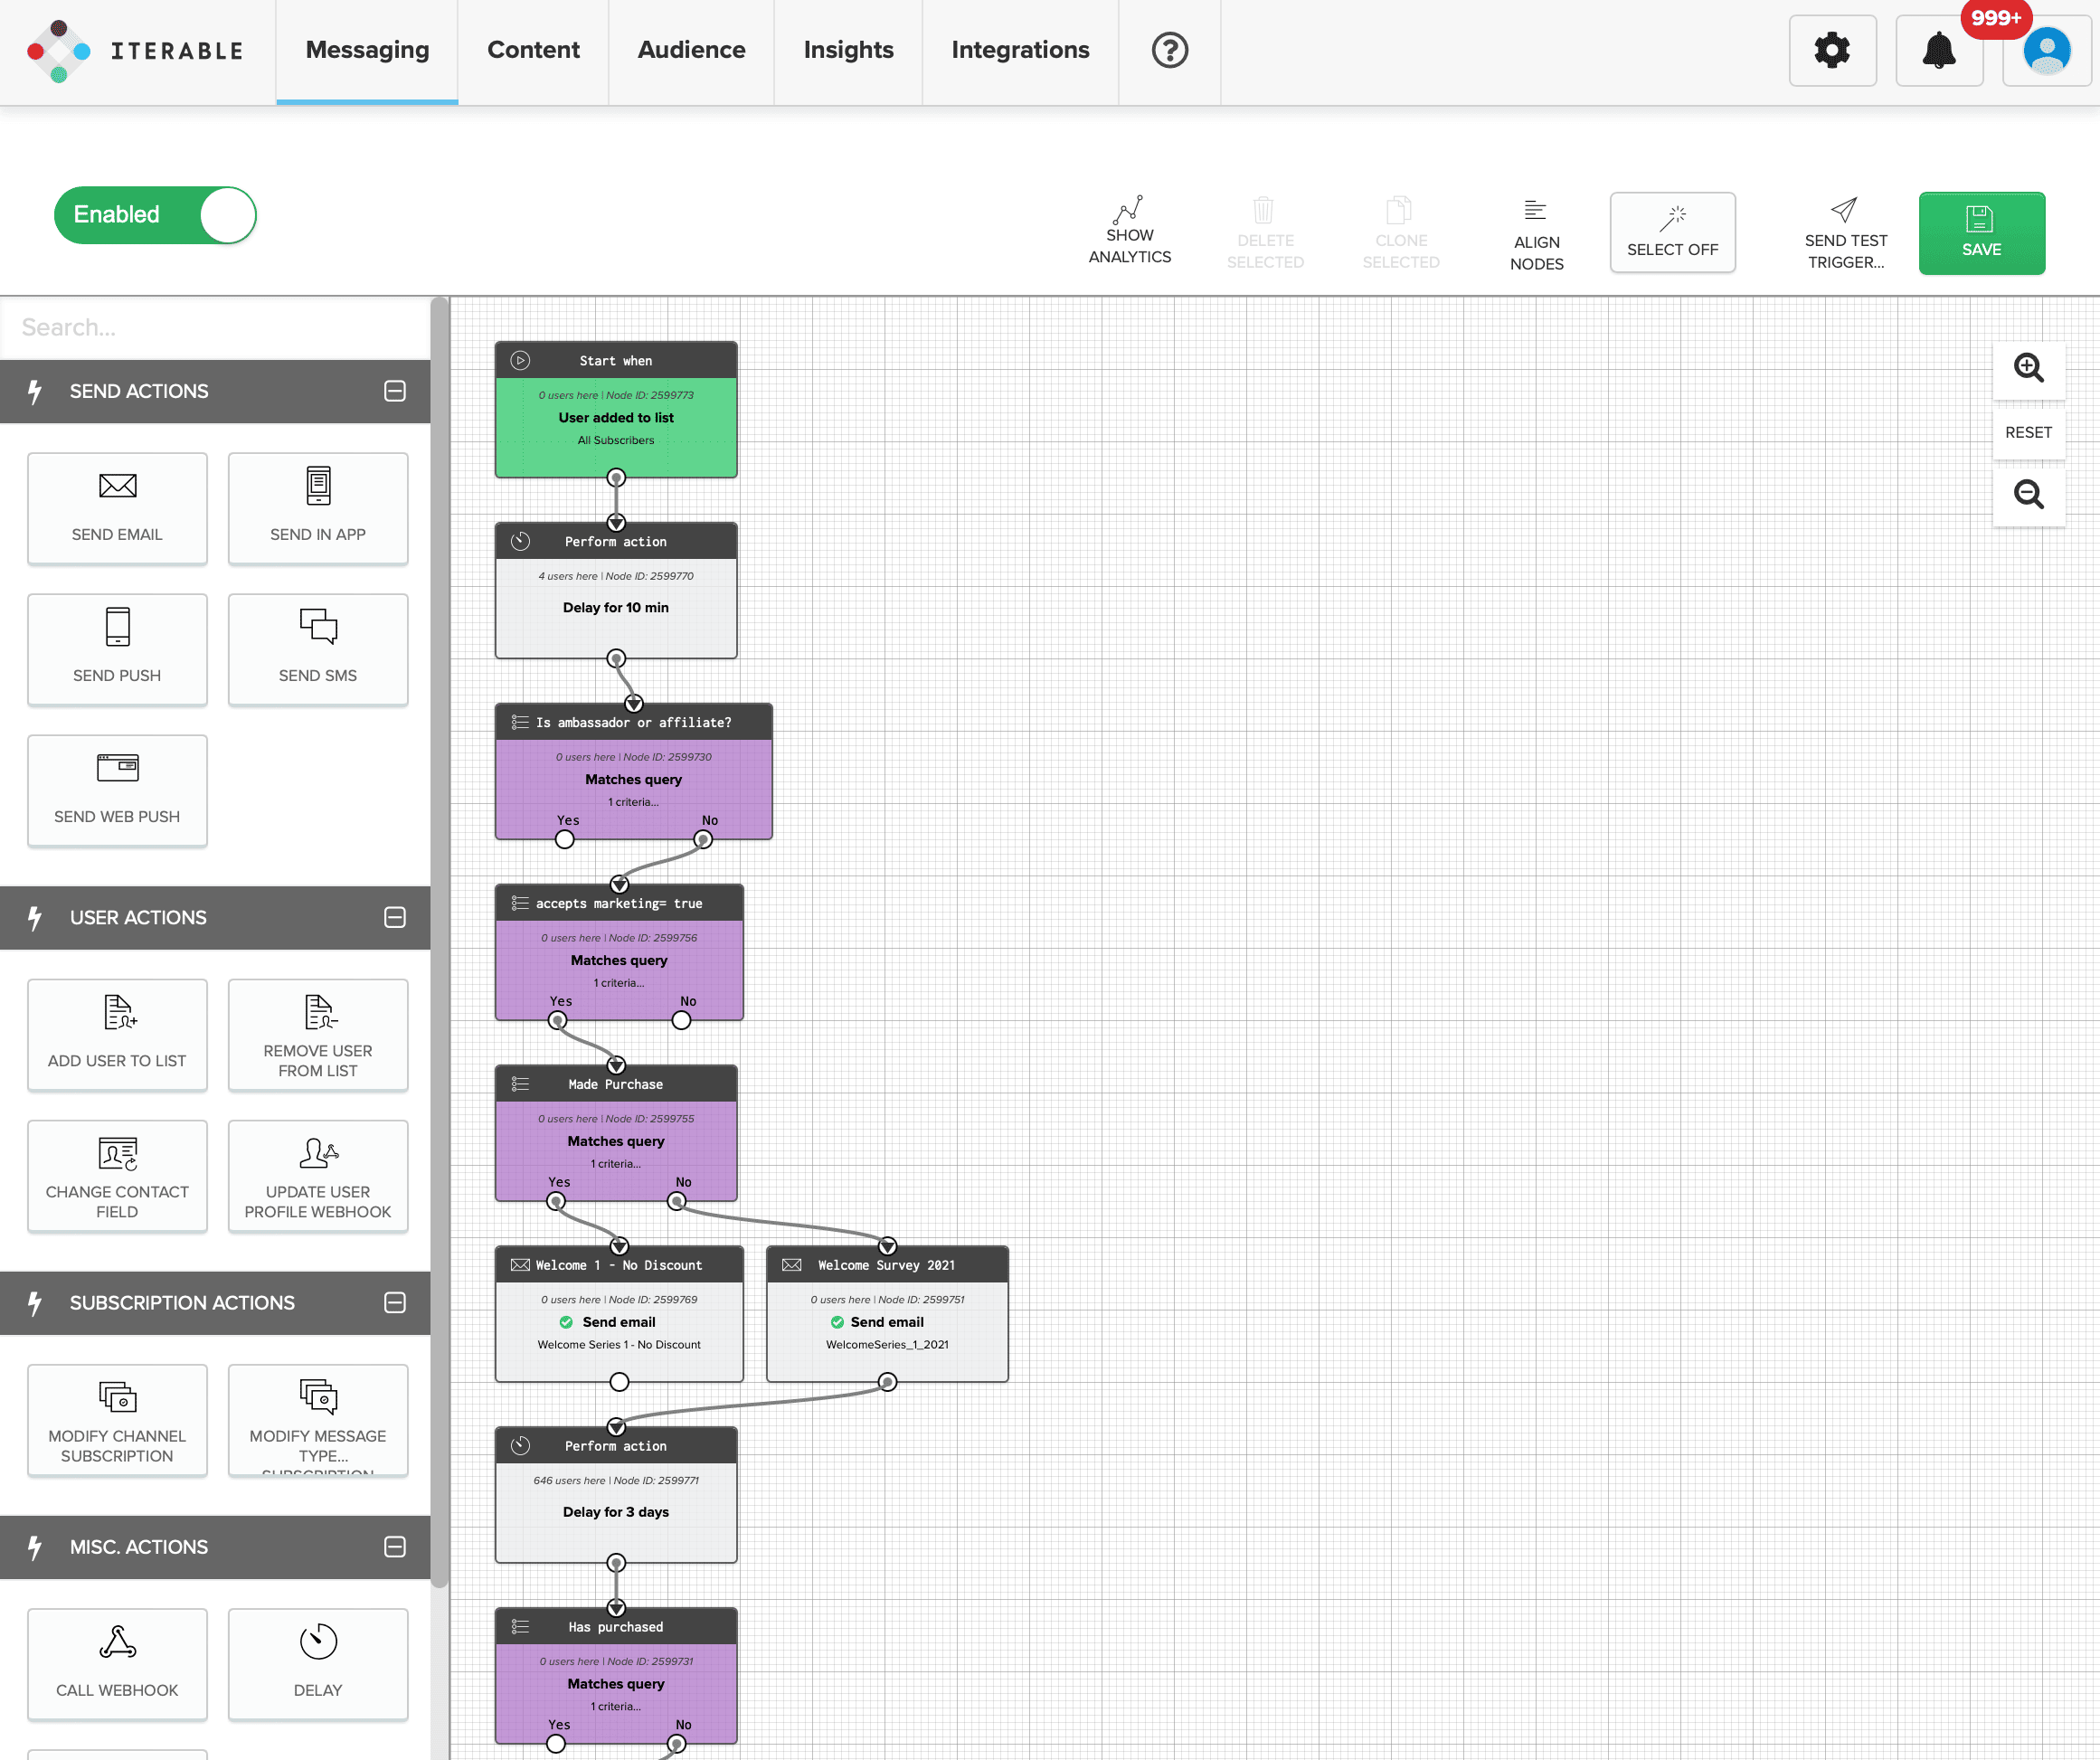Image resolution: width=2100 pixels, height=1760 pixels.
Task: Open the Messaging navigation tab
Action: click(x=368, y=49)
